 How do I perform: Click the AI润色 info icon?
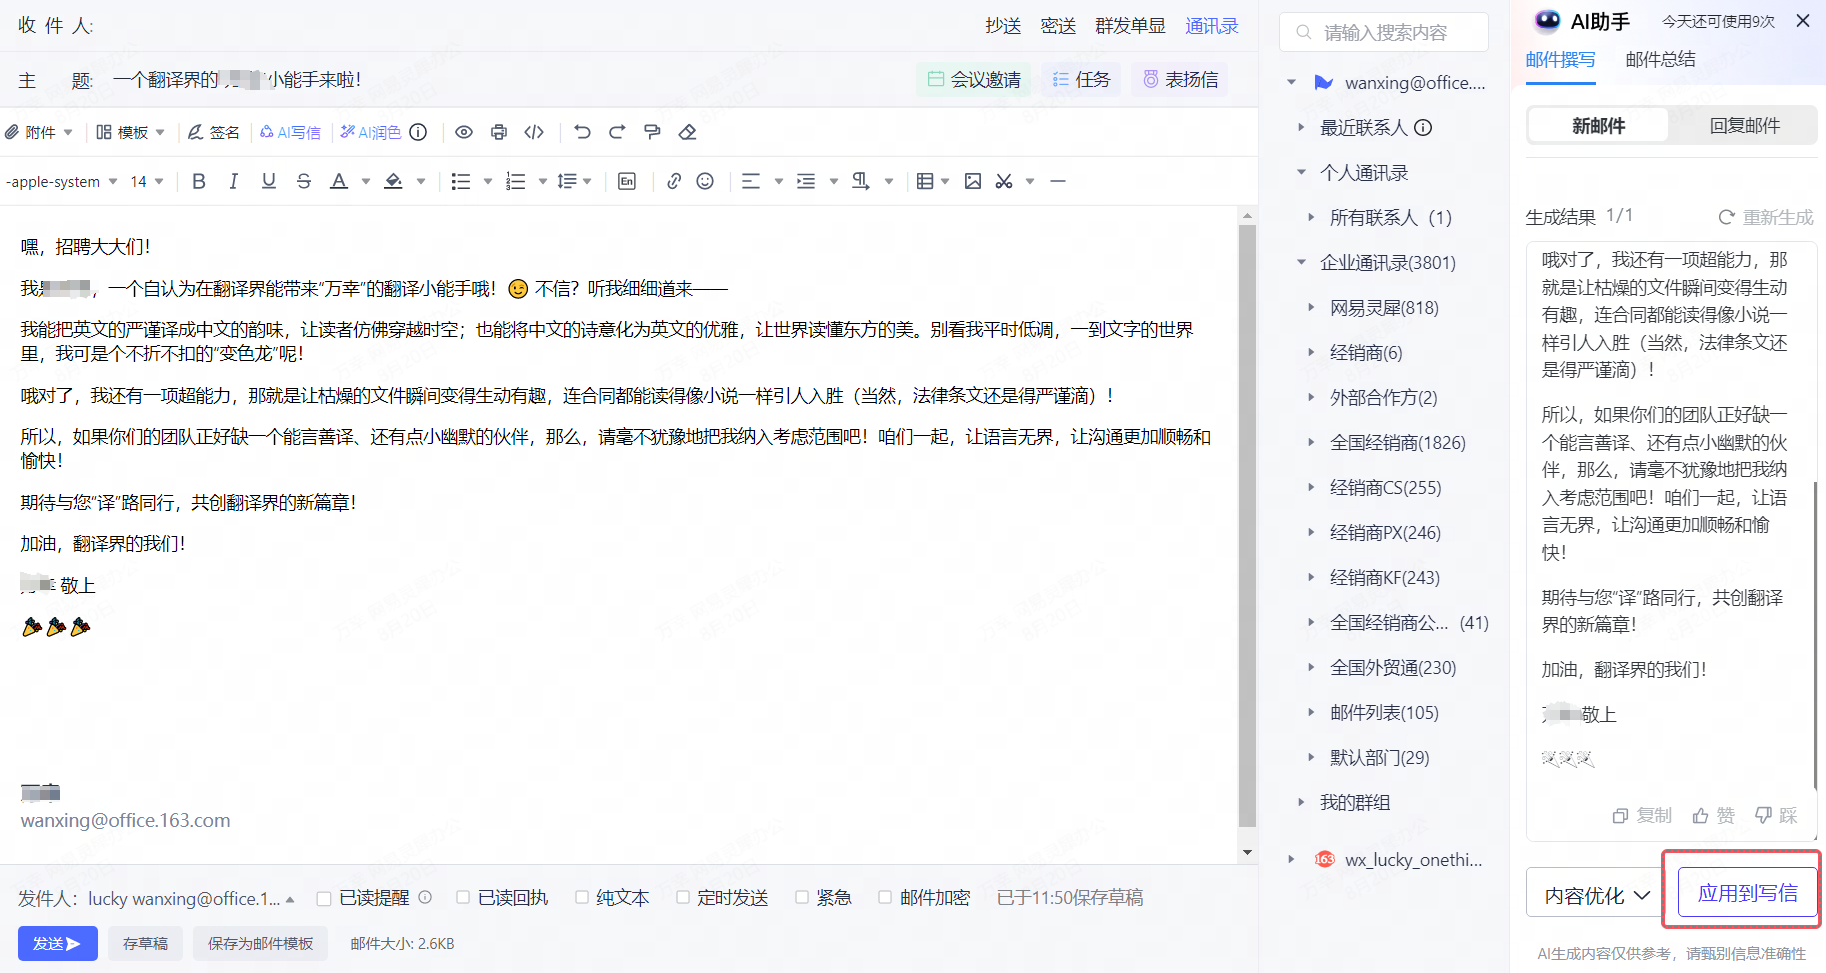(419, 132)
